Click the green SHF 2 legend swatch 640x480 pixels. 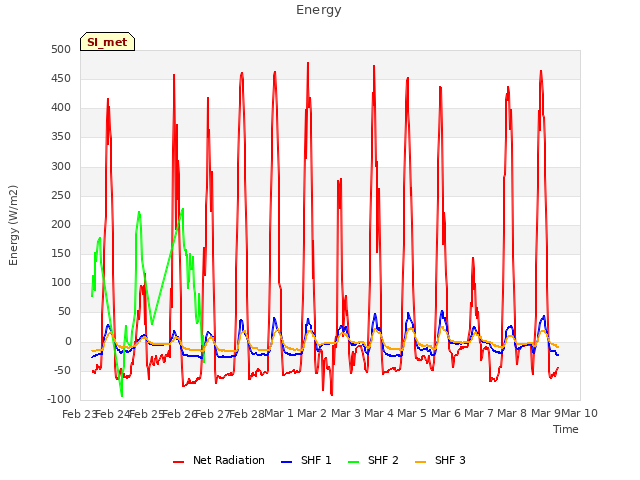click(353, 462)
